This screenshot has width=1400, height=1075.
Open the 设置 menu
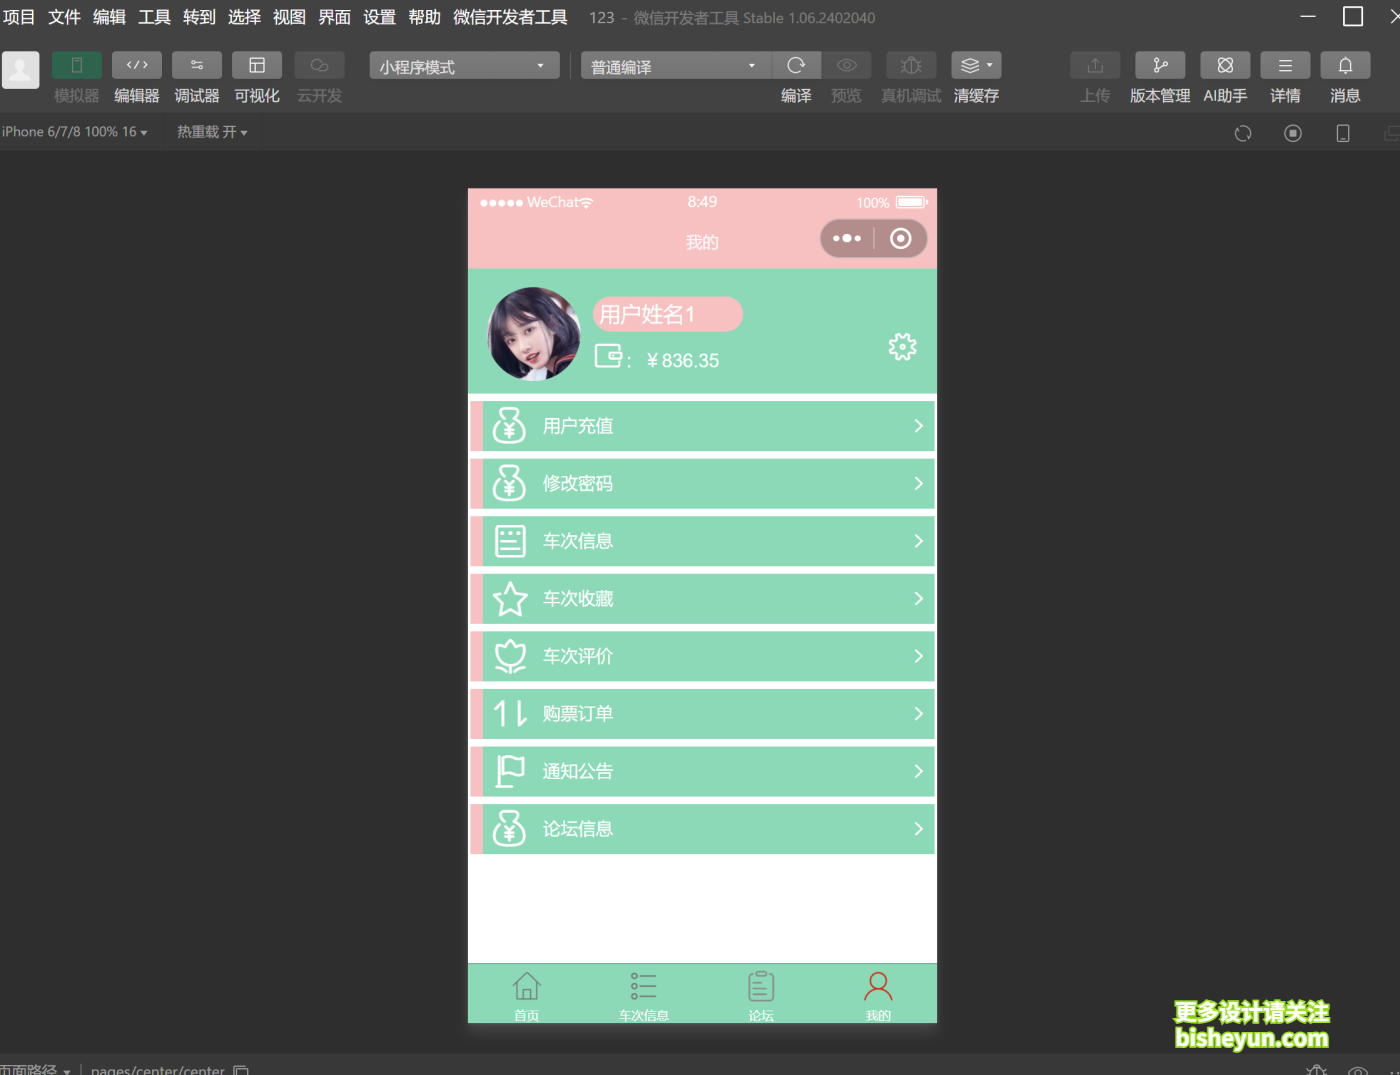point(379,17)
